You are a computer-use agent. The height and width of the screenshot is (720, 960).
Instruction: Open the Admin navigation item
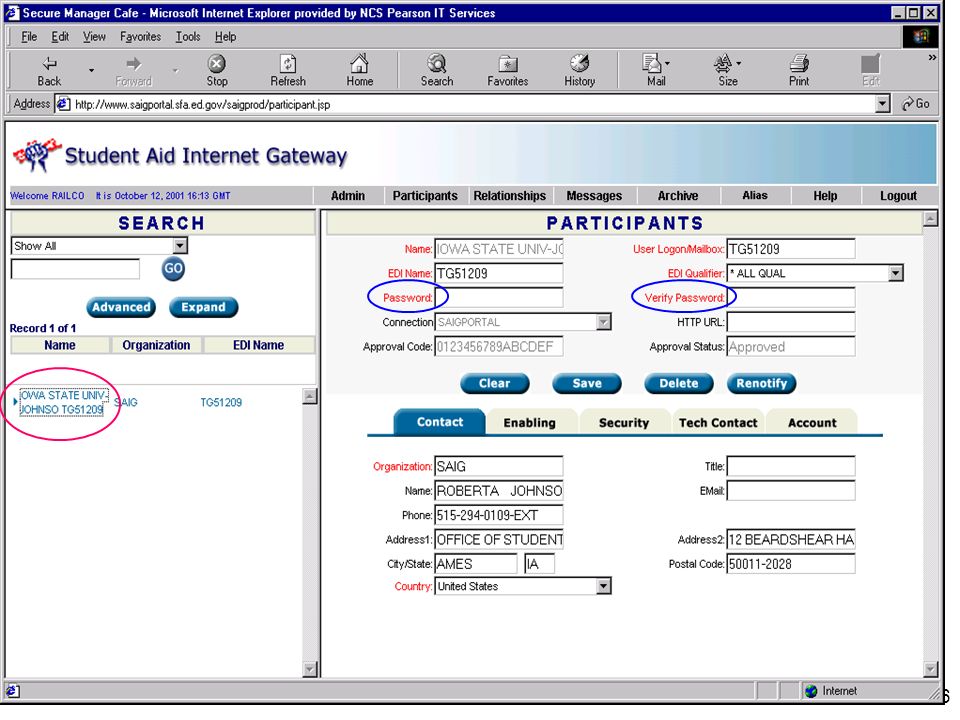click(x=348, y=196)
